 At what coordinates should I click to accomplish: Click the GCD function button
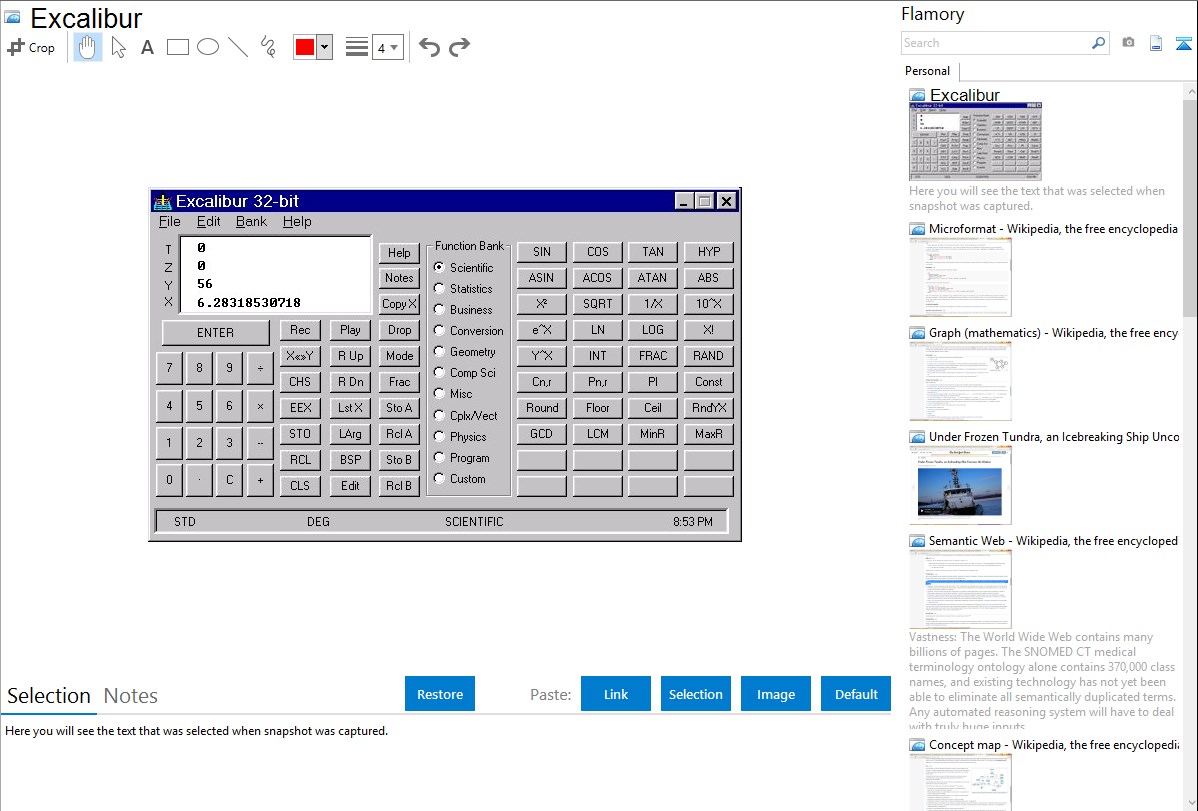click(542, 433)
